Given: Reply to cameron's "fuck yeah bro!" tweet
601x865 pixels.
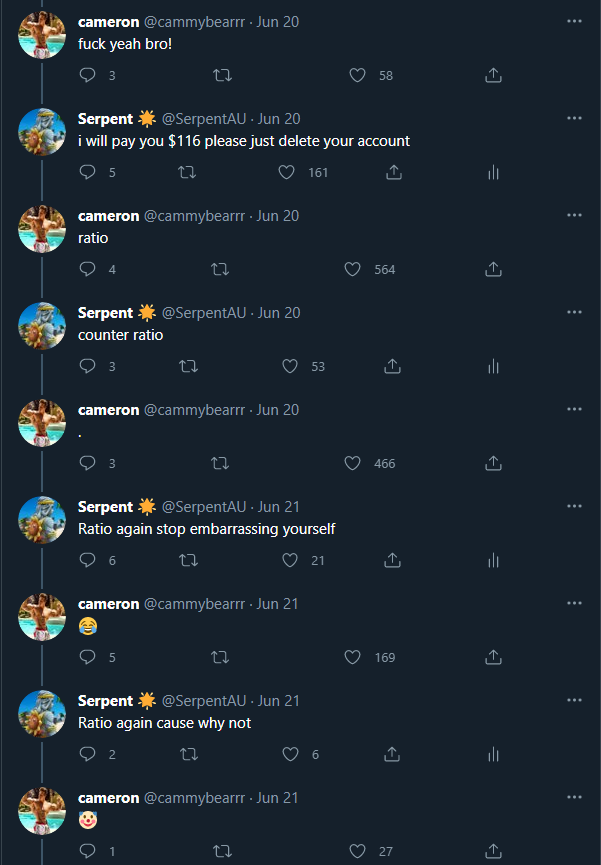Looking at the screenshot, I should pos(87,75).
